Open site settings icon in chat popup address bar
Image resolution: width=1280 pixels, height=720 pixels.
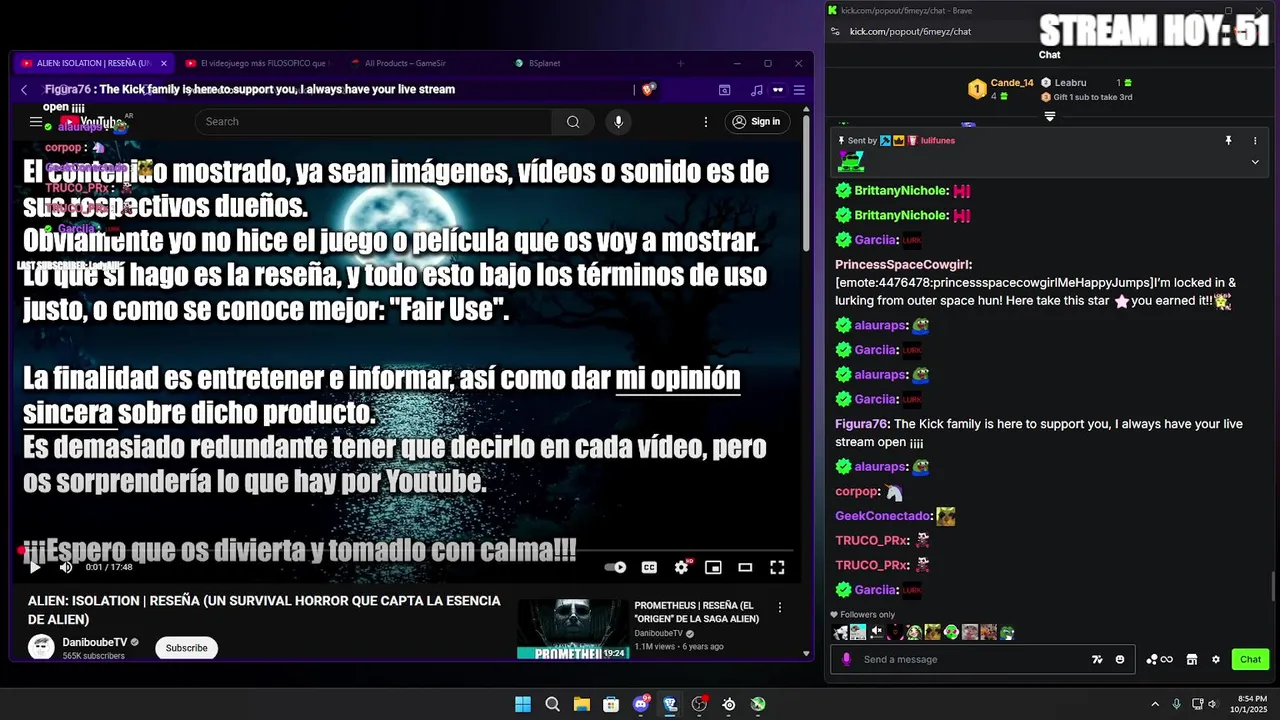[834, 31]
